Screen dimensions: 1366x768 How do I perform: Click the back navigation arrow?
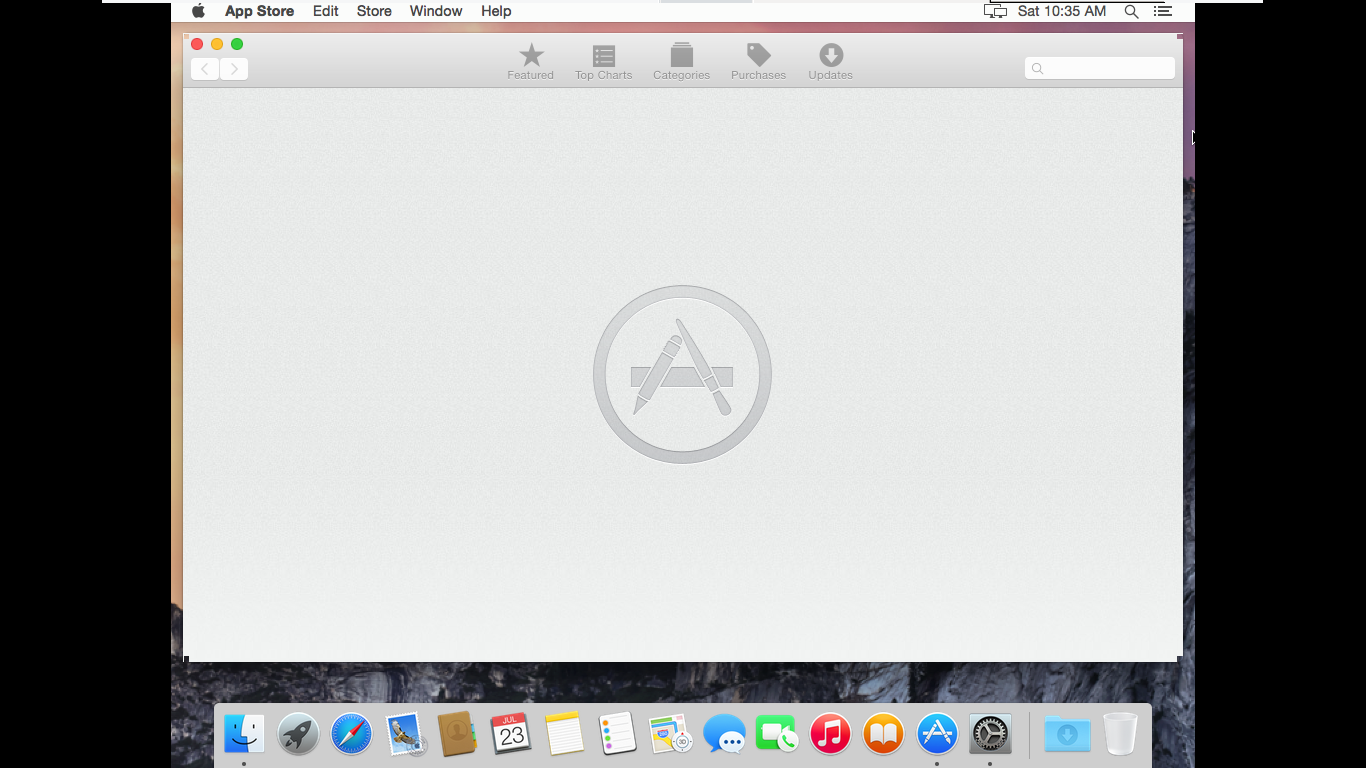pyautogui.click(x=205, y=69)
